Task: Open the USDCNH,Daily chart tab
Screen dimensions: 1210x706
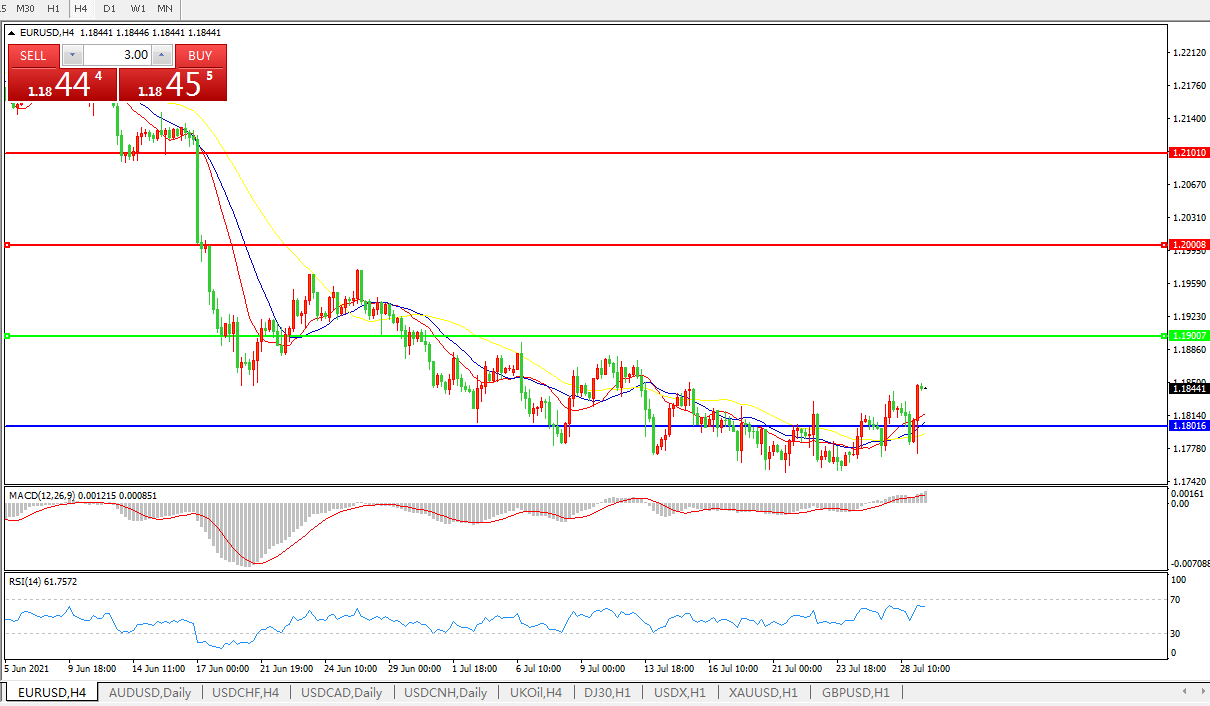Action: [445, 692]
